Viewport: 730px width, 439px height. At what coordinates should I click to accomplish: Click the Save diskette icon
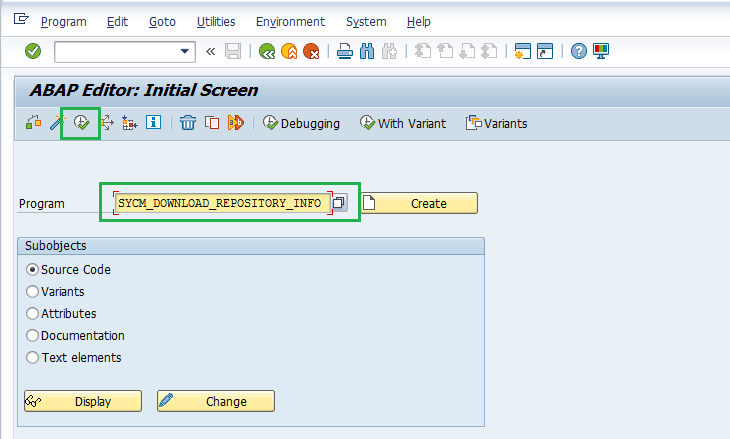tap(233, 51)
